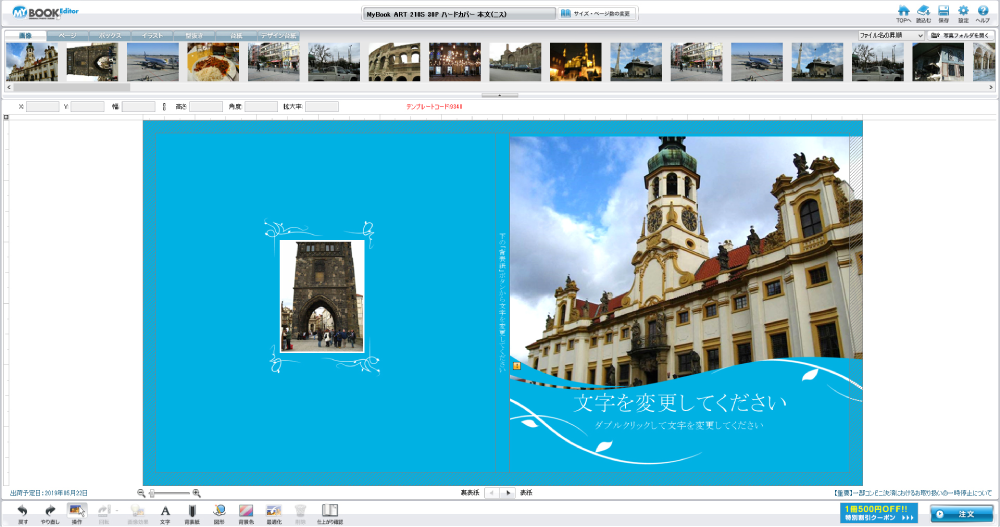Select the Colosseum photo thumbnail
Image resolution: width=1000 pixels, height=527 pixels.
pyautogui.click(x=394, y=62)
